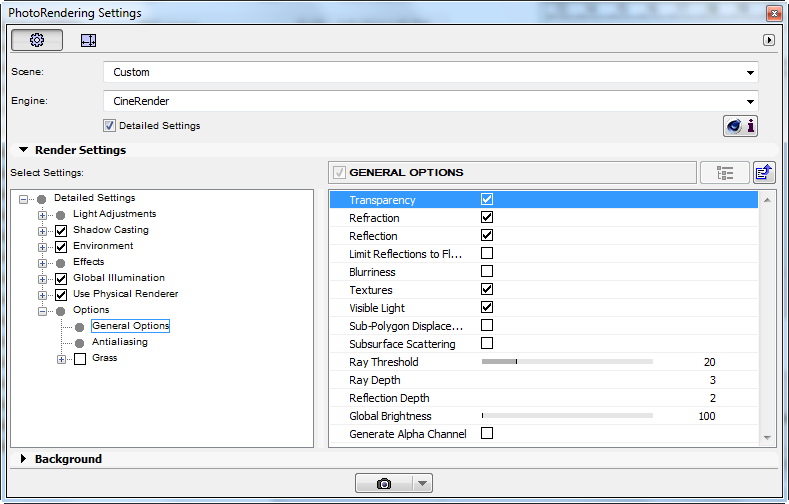The image size is (789, 504).
Task: Expand the Effects tree node
Action: 42,263
